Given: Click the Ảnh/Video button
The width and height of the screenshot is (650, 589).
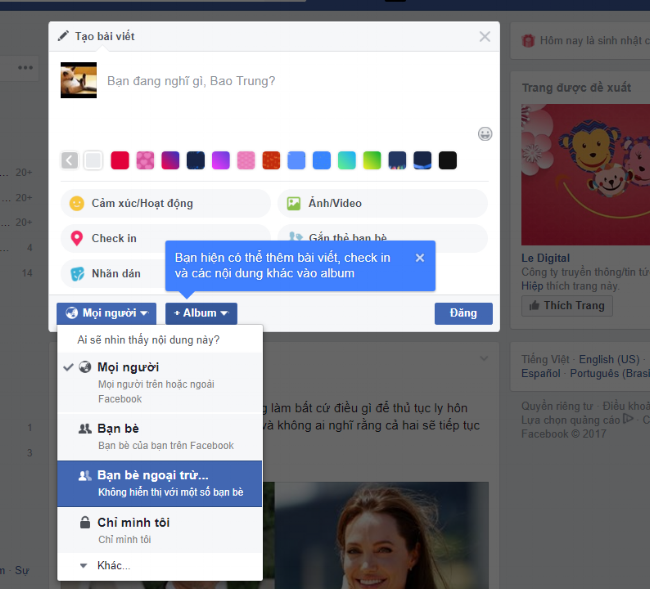Looking at the screenshot, I should 383,203.
